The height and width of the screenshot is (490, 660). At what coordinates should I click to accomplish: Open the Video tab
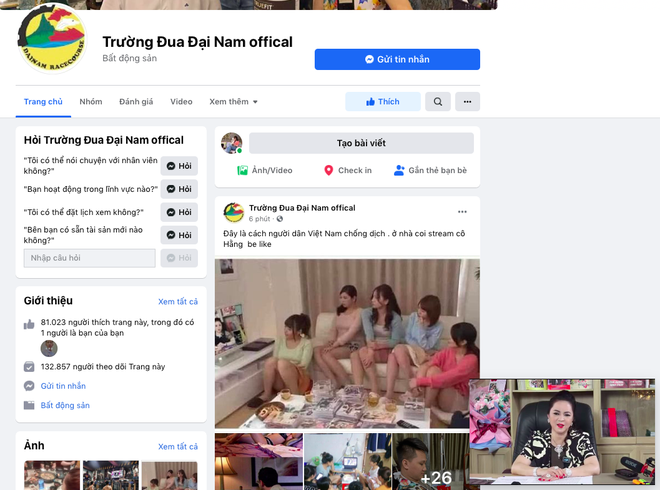pyautogui.click(x=181, y=102)
